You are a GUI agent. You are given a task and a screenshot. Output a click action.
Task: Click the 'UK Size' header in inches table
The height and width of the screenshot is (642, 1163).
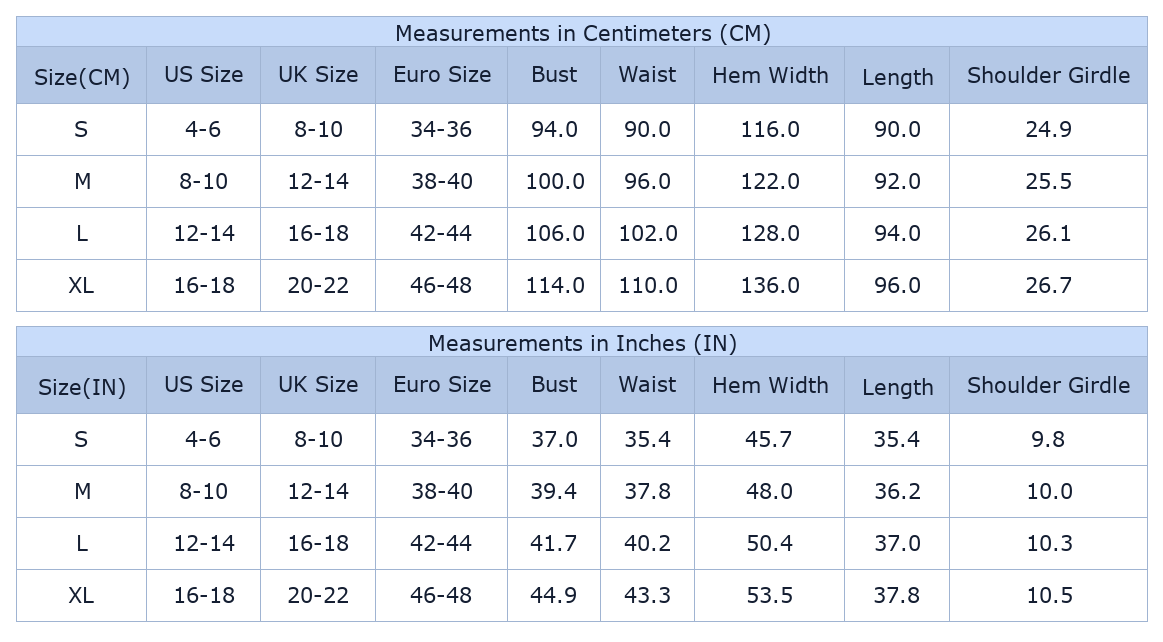(318, 385)
